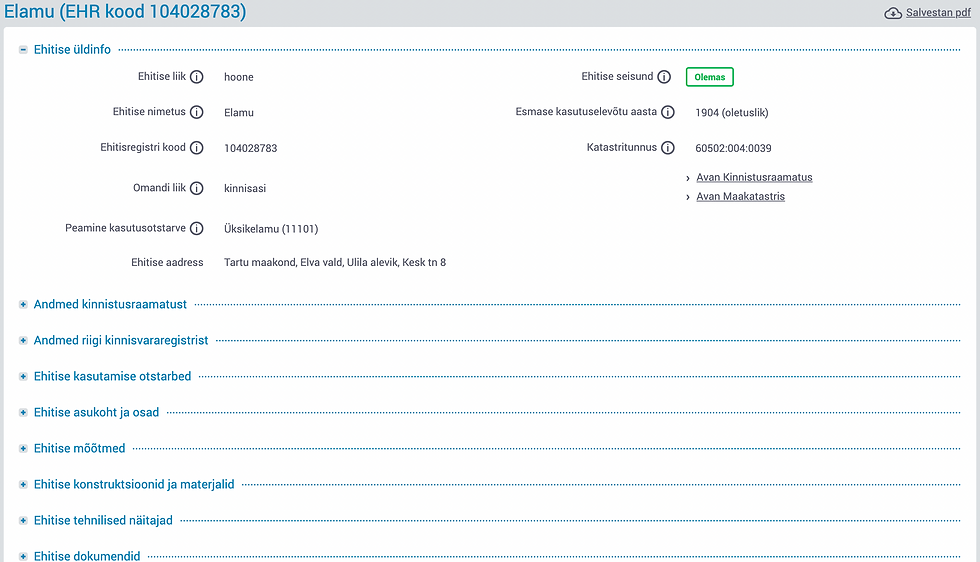Click the Elamu building name value

(239, 113)
